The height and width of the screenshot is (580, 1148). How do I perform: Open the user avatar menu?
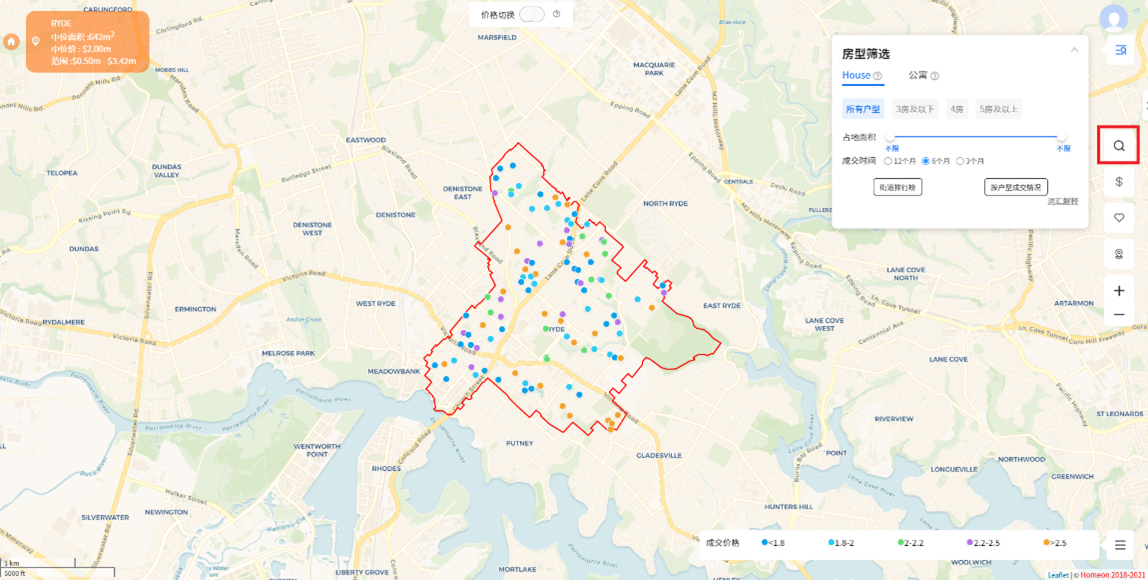pyautogui.click(x=1114, y=18)
